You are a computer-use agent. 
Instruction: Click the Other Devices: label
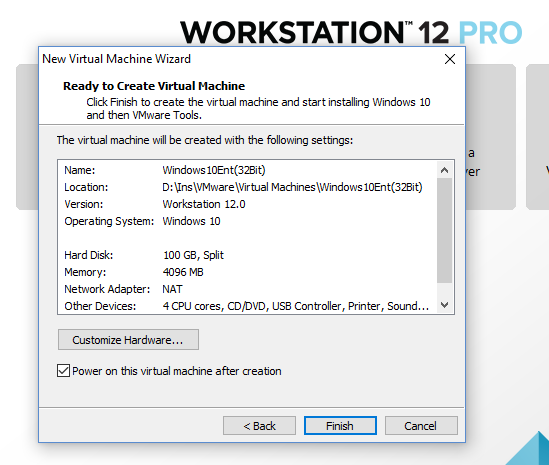coord(100,306)
